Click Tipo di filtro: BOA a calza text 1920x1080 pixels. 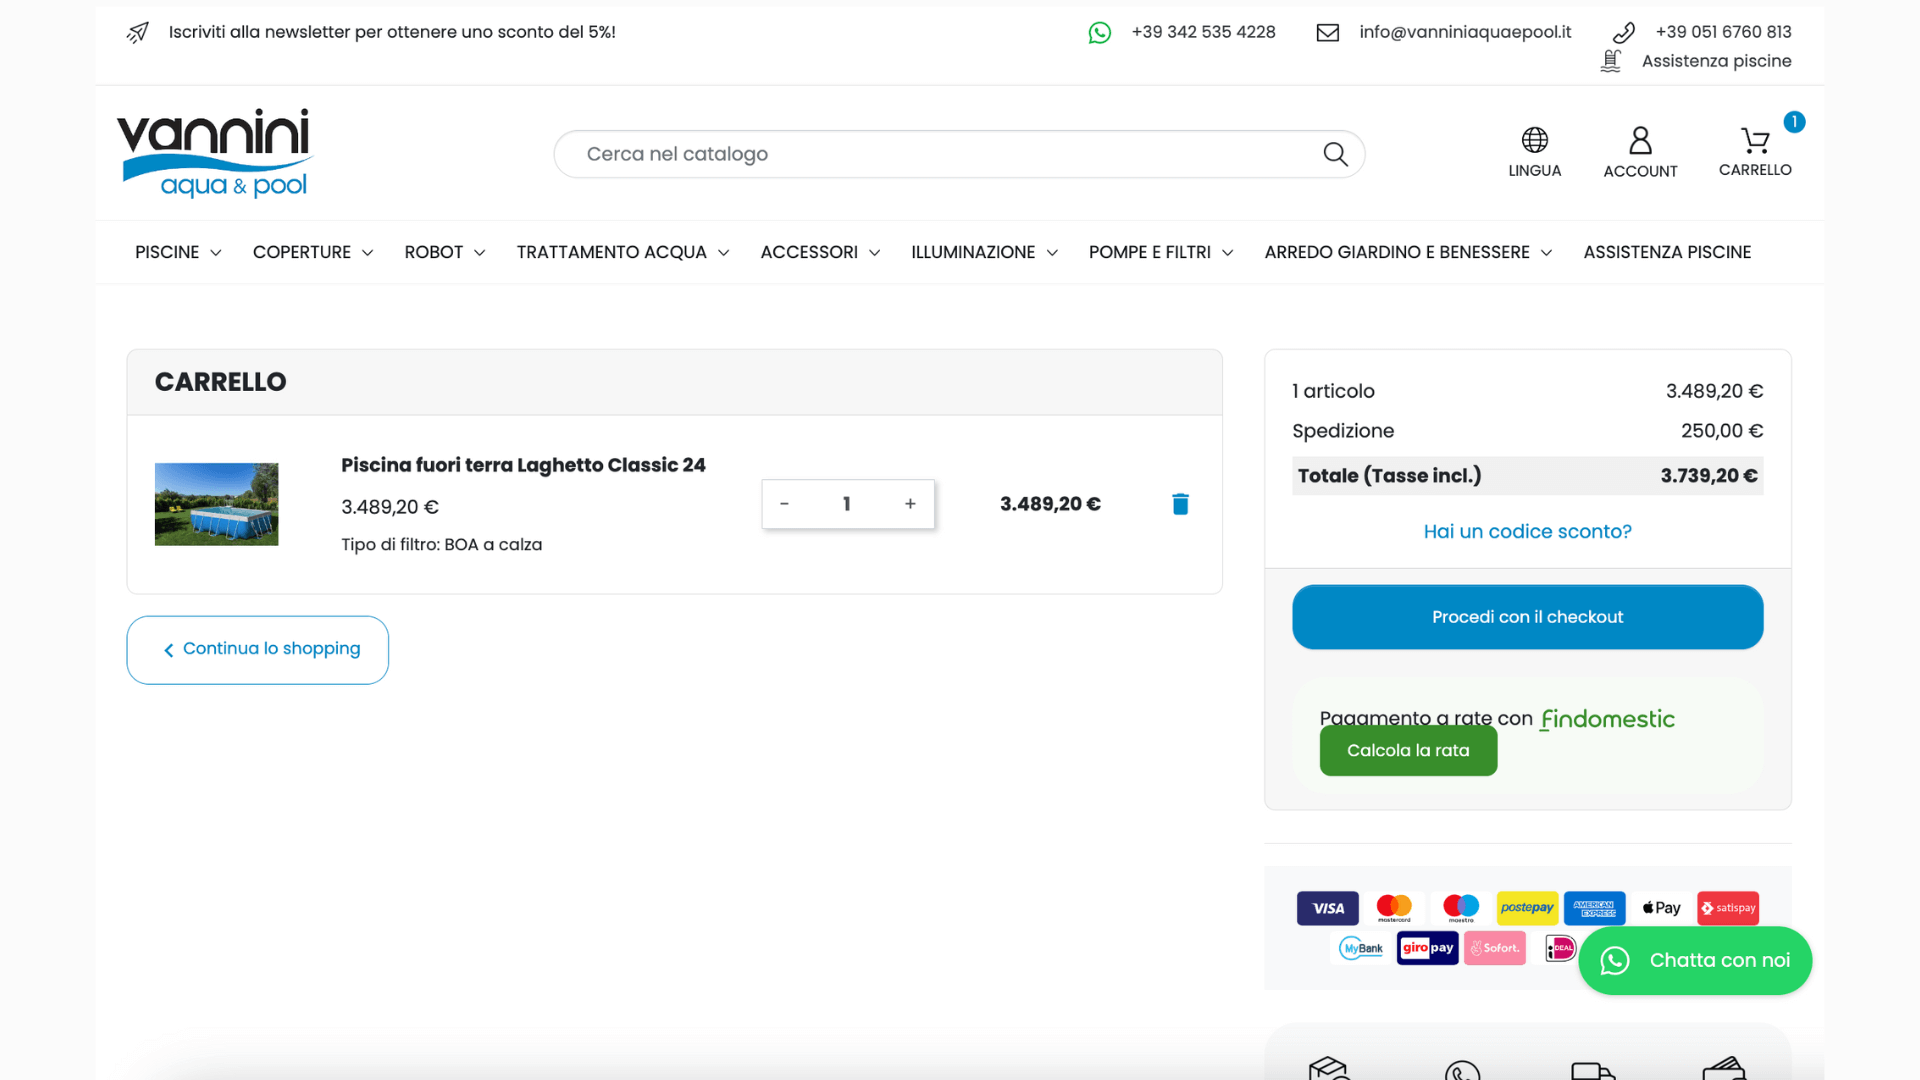(x=441, y=545)
